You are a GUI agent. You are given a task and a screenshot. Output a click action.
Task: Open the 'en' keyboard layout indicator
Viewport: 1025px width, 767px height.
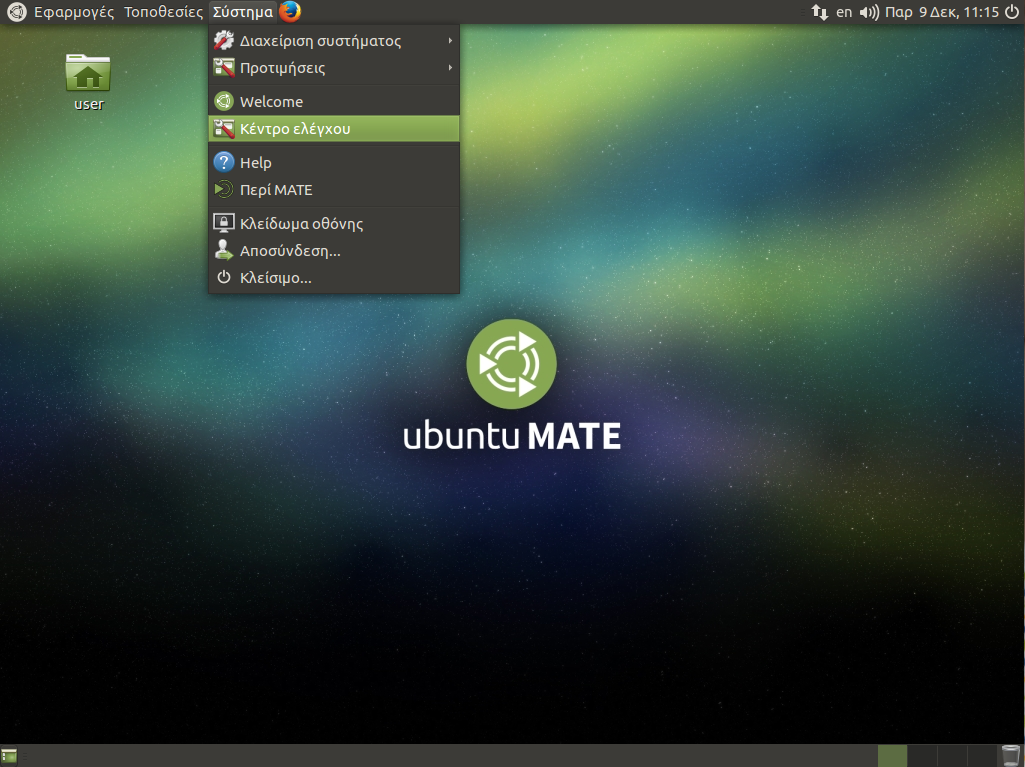click(x=844, y=12)
